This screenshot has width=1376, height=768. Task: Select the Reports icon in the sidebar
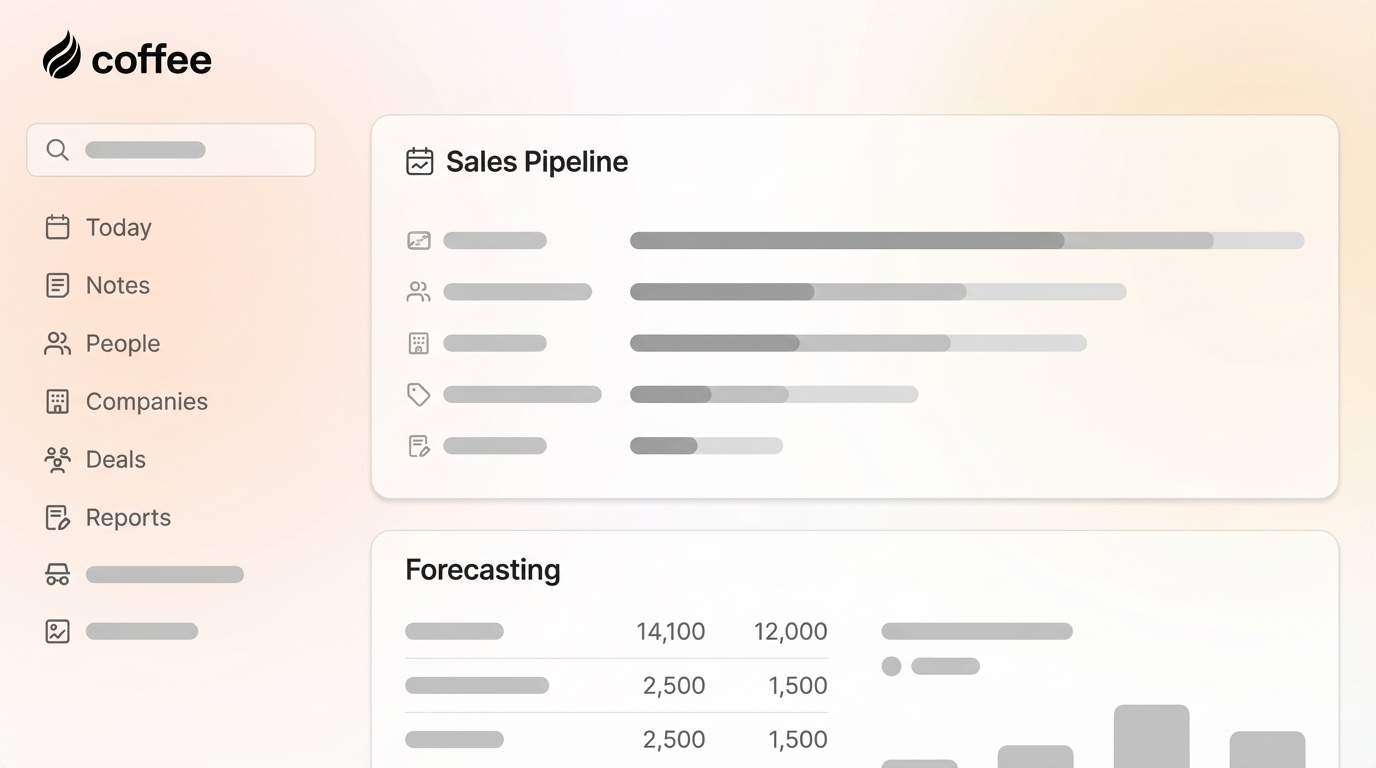(x=57, y=517)
